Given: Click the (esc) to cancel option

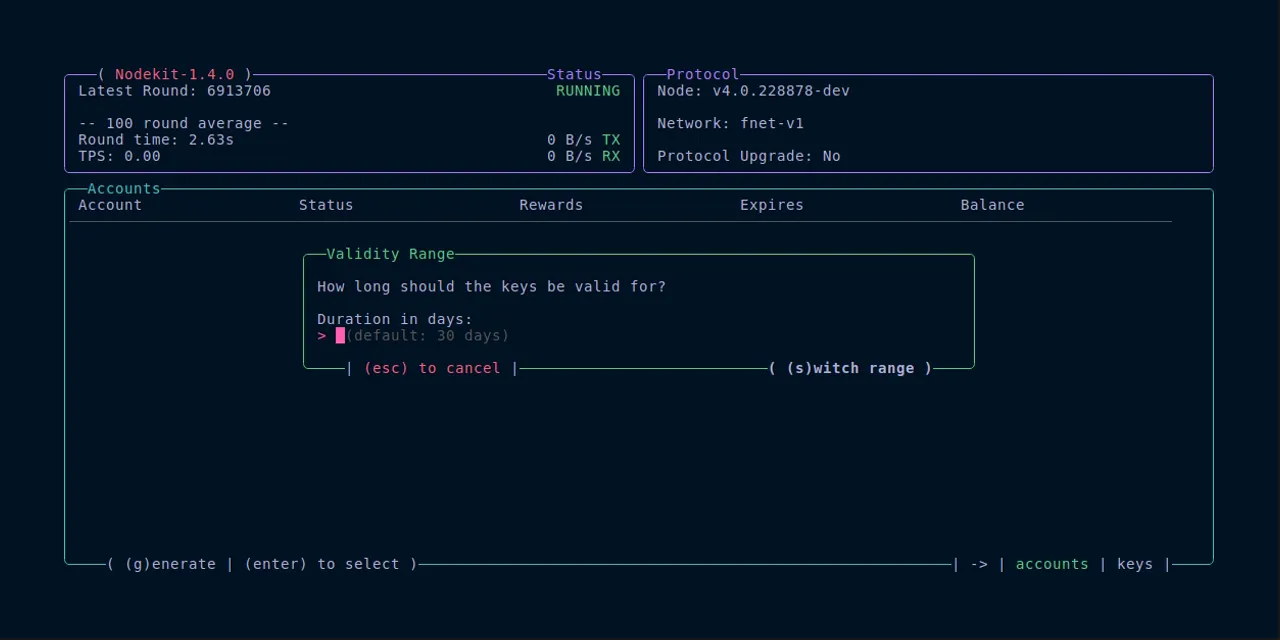Looking at the screenshot, I should [x=432, y=369].
